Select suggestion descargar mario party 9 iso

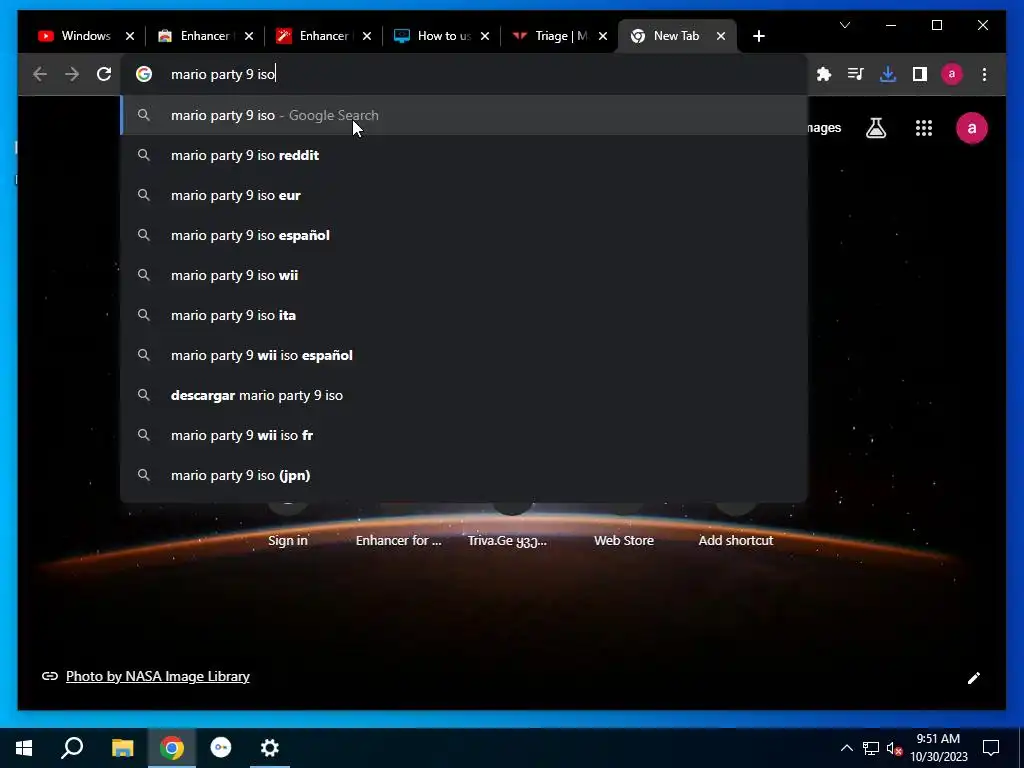click(464, 395)
